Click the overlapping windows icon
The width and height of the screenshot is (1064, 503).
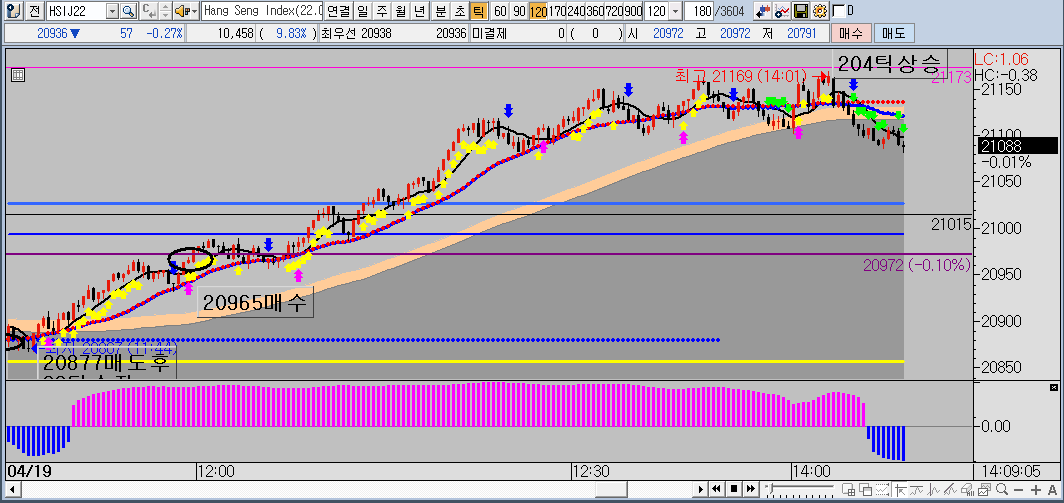click(866, 489)
